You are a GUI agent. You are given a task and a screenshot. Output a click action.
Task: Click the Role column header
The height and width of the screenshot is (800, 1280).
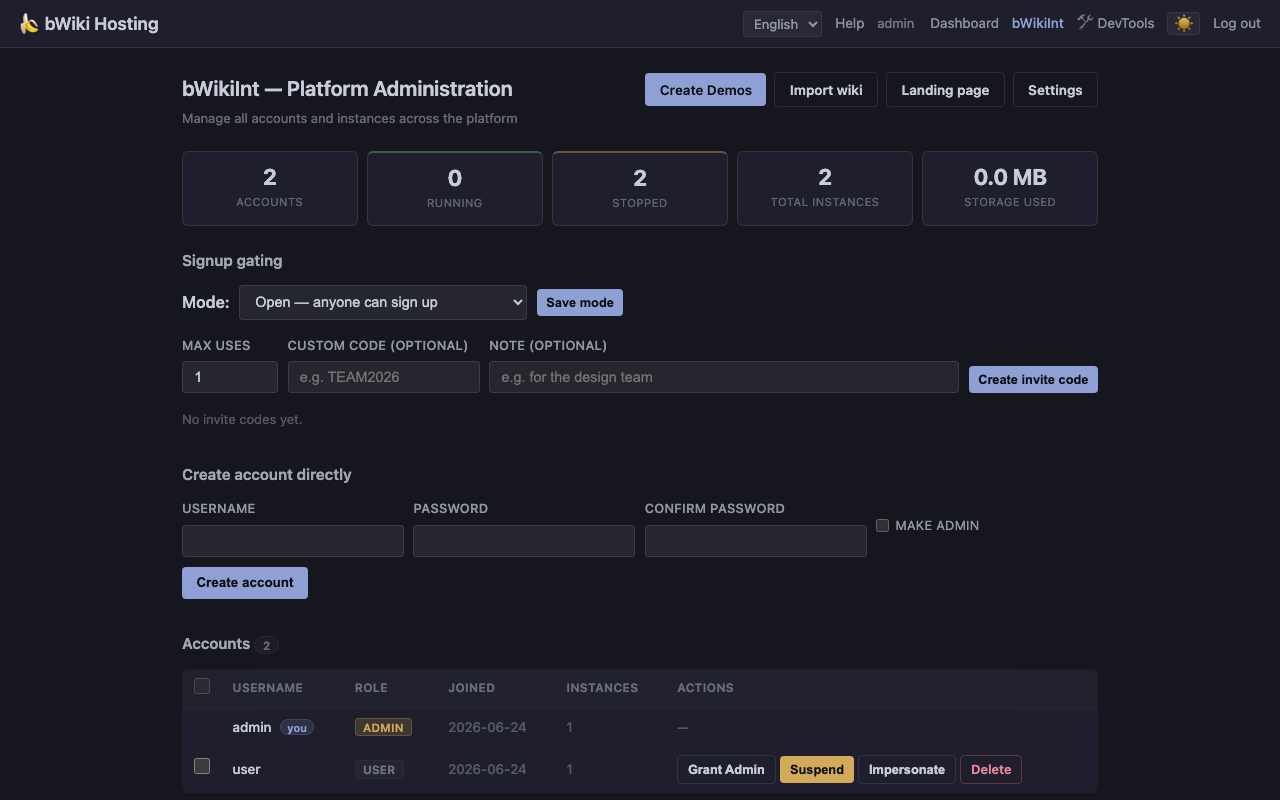(x=371, y=688)
